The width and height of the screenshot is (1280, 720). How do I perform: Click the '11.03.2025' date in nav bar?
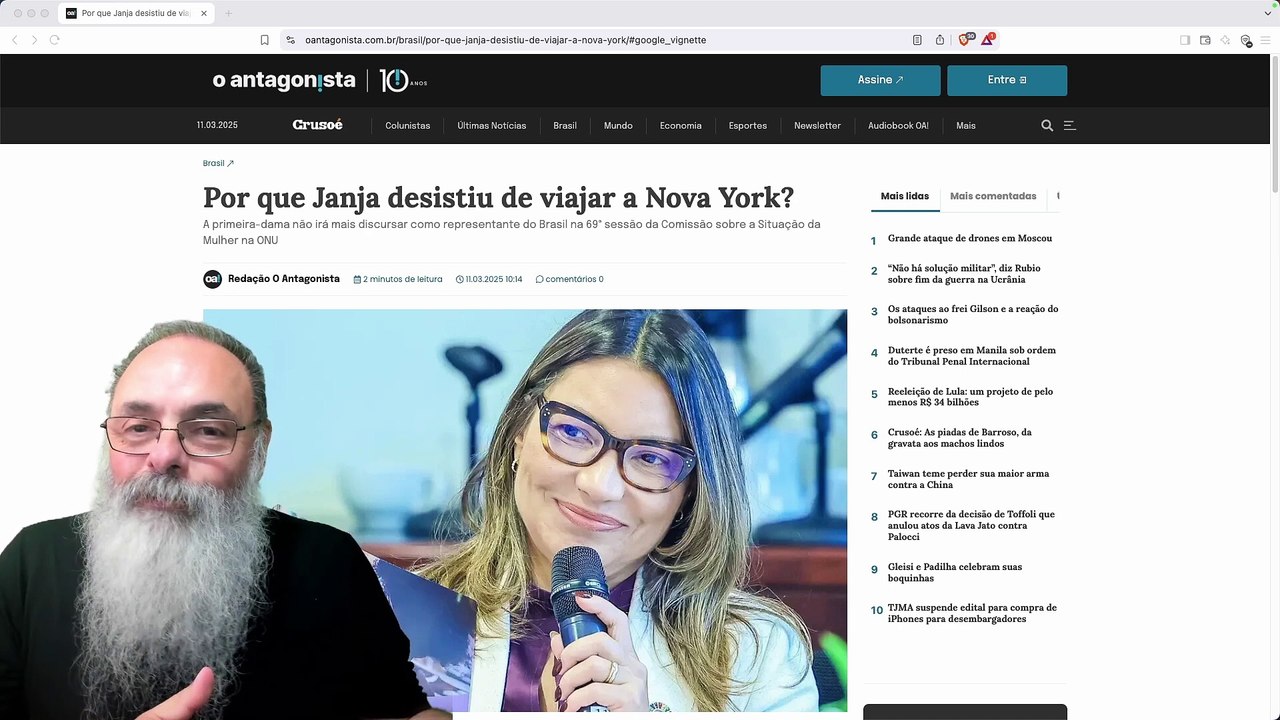pos(217,125)
